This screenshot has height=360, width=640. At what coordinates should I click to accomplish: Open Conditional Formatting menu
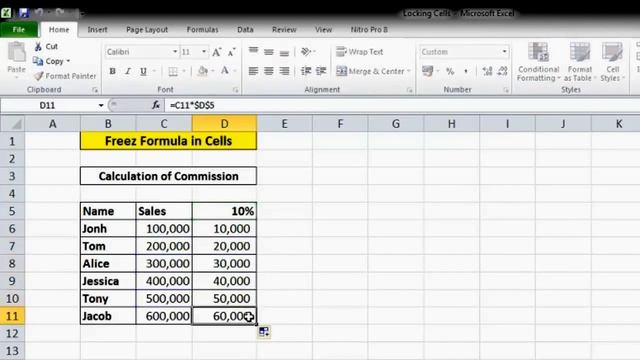point(538,62)
